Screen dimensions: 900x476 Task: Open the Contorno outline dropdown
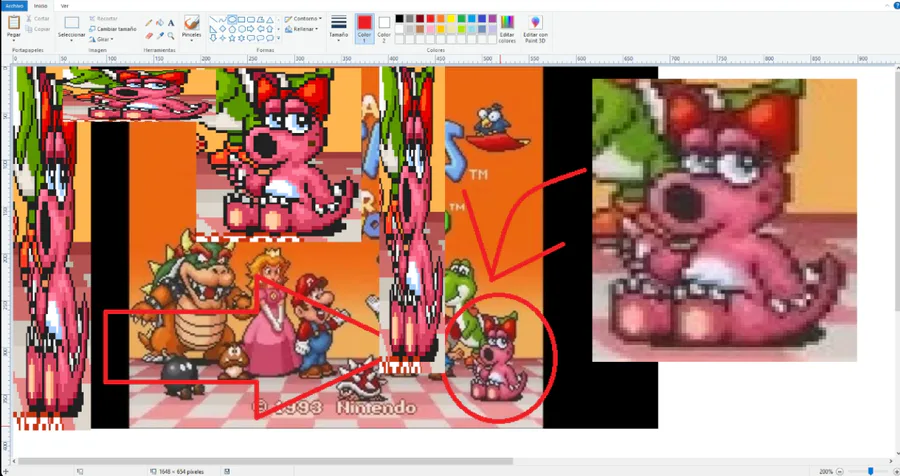tap(304, 18)
